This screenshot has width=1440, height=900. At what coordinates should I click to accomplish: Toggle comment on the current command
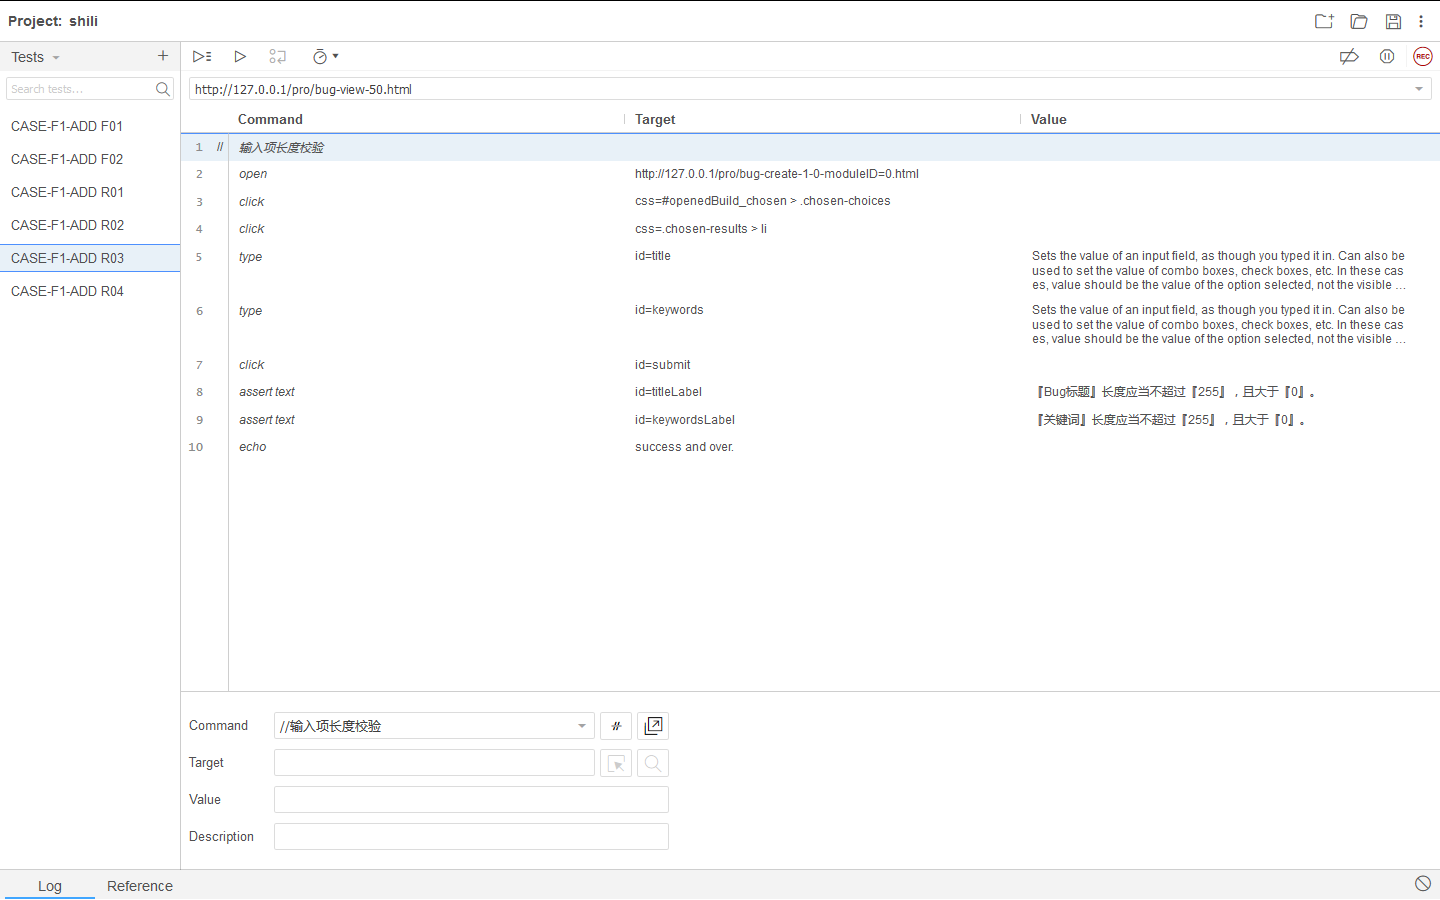(x=615, y=725)
